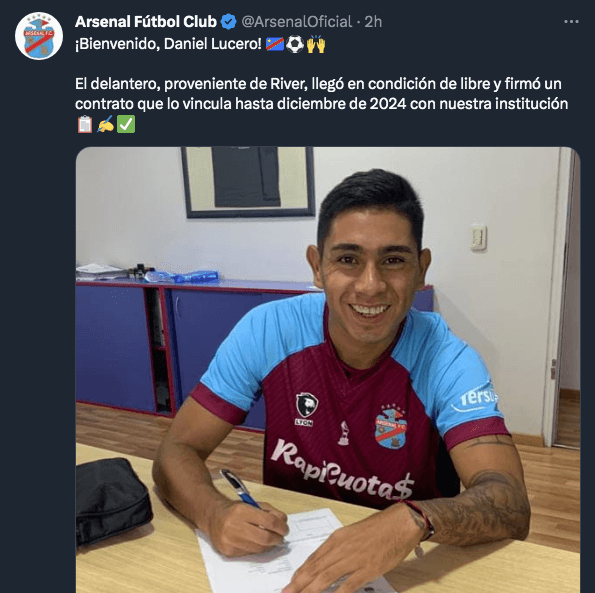Click the blue pen in the photo
Image resolution: width=595 pixels, height=593 pixels.
240,488
